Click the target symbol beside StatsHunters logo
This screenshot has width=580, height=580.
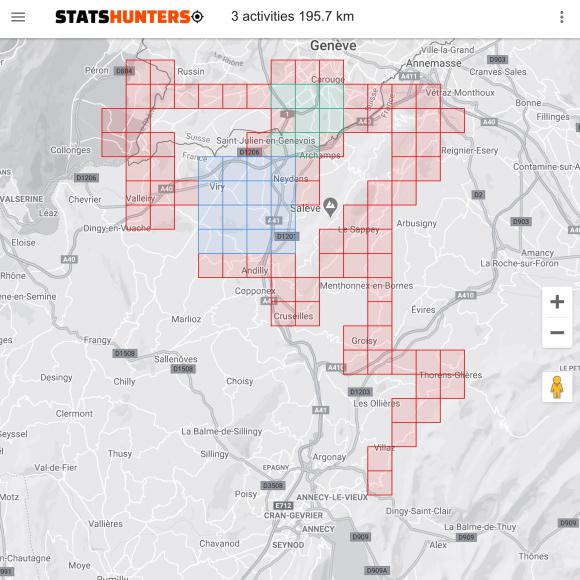(198, 17)
